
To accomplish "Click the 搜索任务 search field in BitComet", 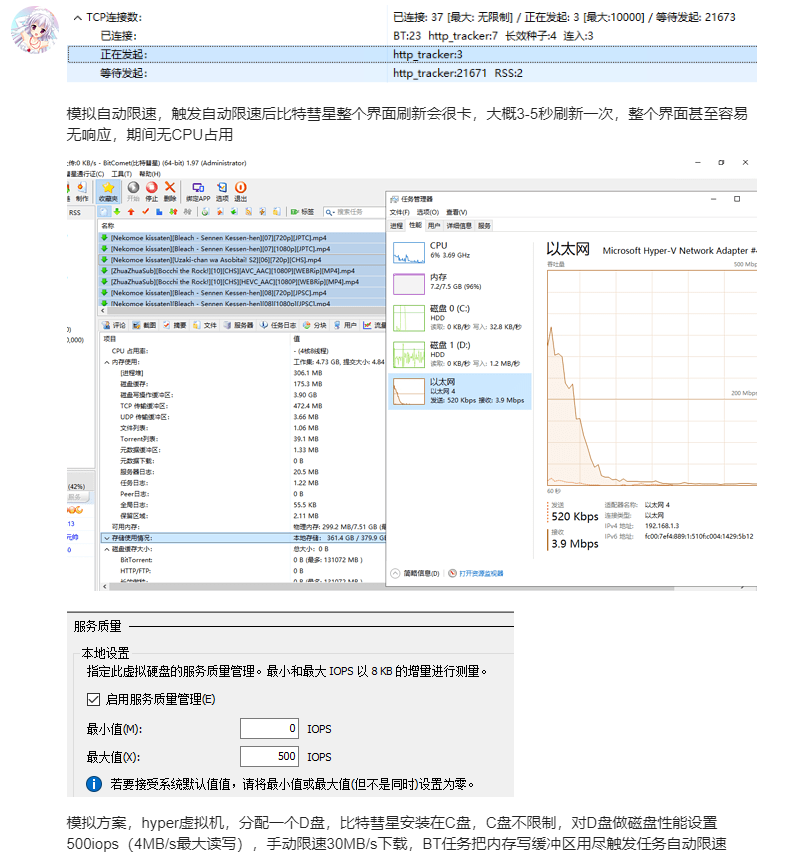I will pos(353,211).
